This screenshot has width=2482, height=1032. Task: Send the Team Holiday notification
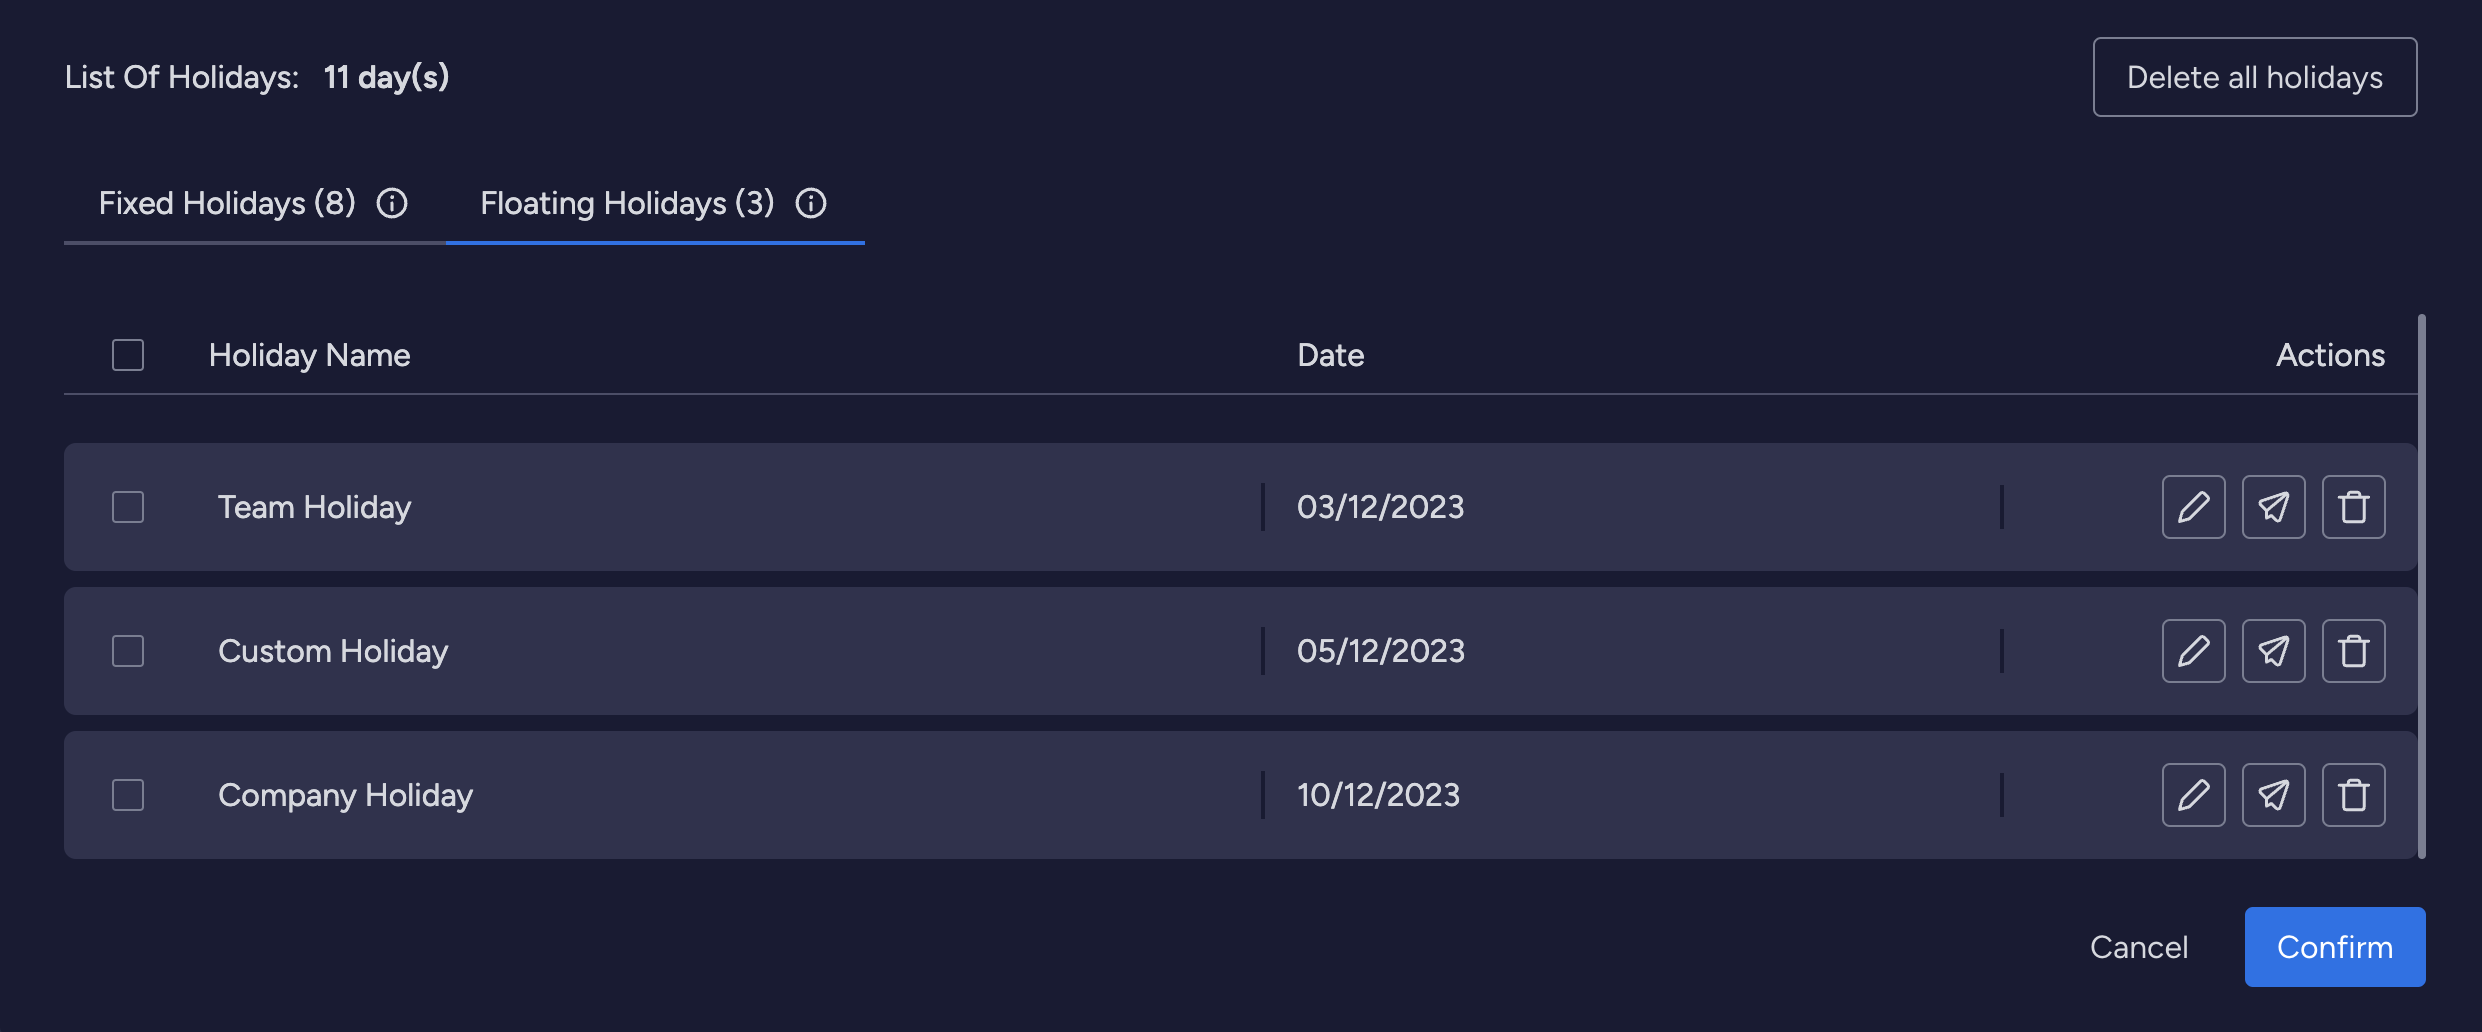pyautogui.click(x=2273, y=507)
